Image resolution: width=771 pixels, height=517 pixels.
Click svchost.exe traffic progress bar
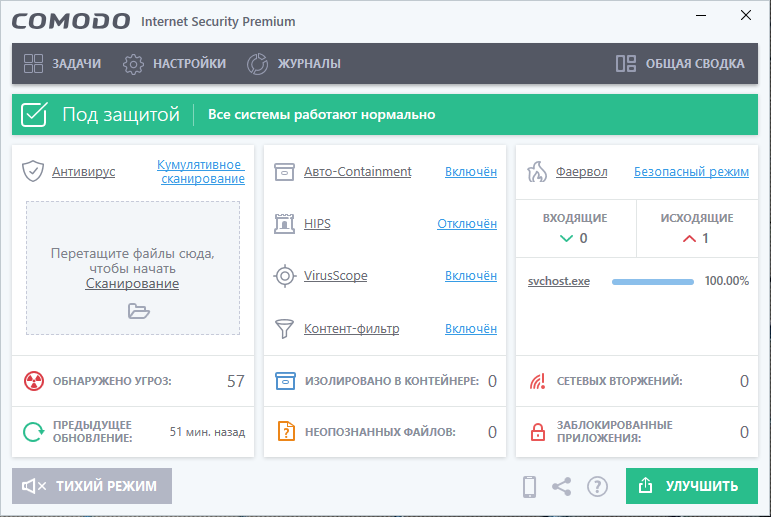pos(652,281)
